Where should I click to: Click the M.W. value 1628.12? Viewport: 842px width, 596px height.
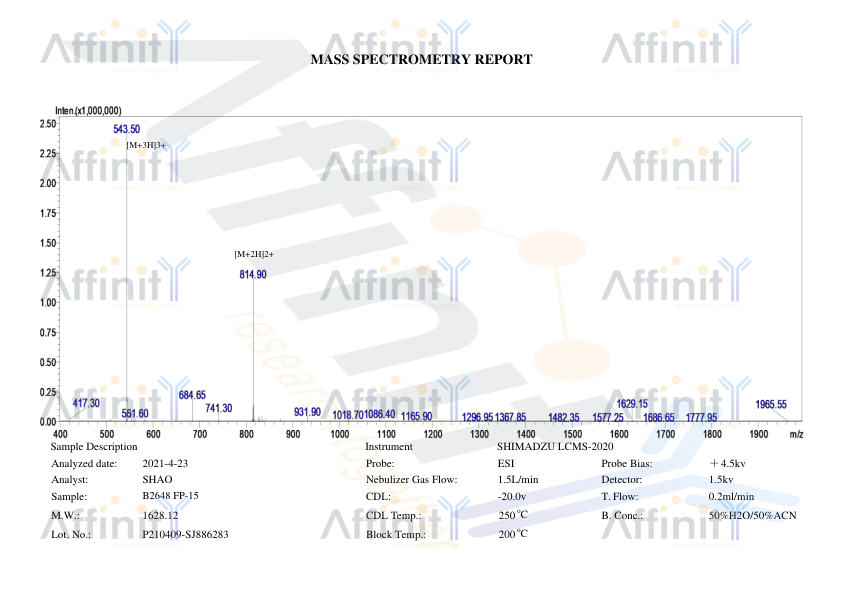click(160, 515)
